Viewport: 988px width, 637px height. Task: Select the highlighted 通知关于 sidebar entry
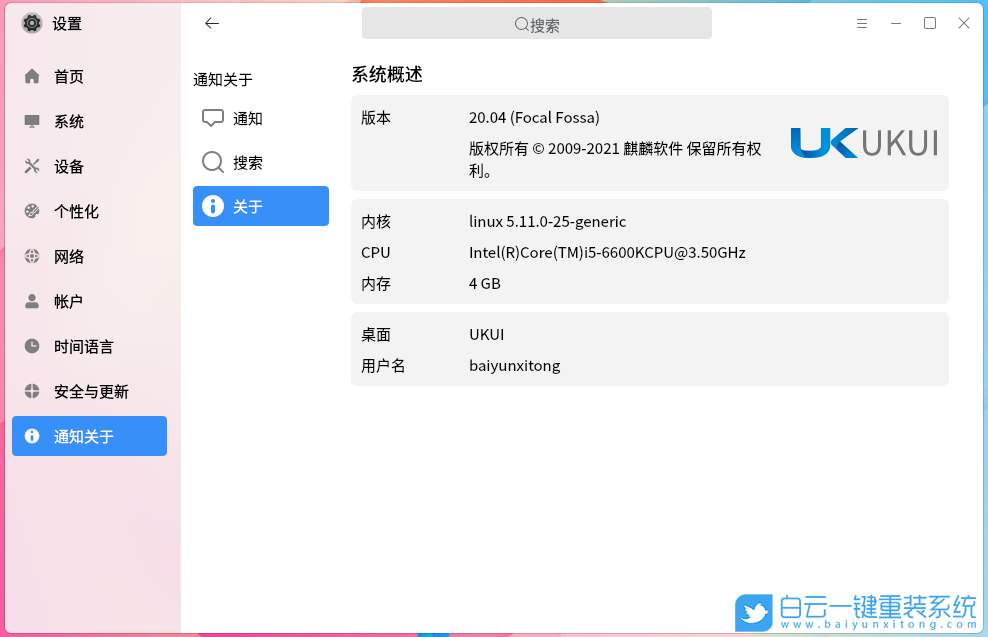pyautogui.click(x=89, y=436)
